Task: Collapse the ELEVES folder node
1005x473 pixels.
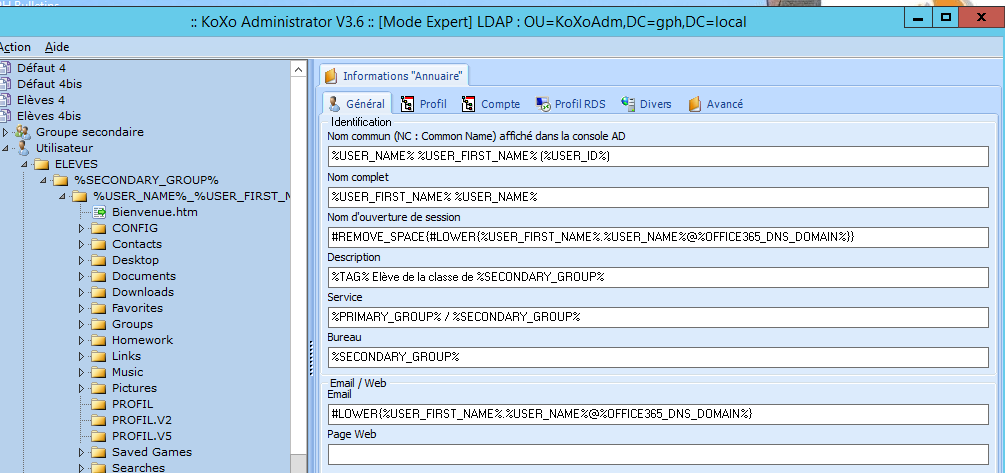Action: tap(25, 164)
